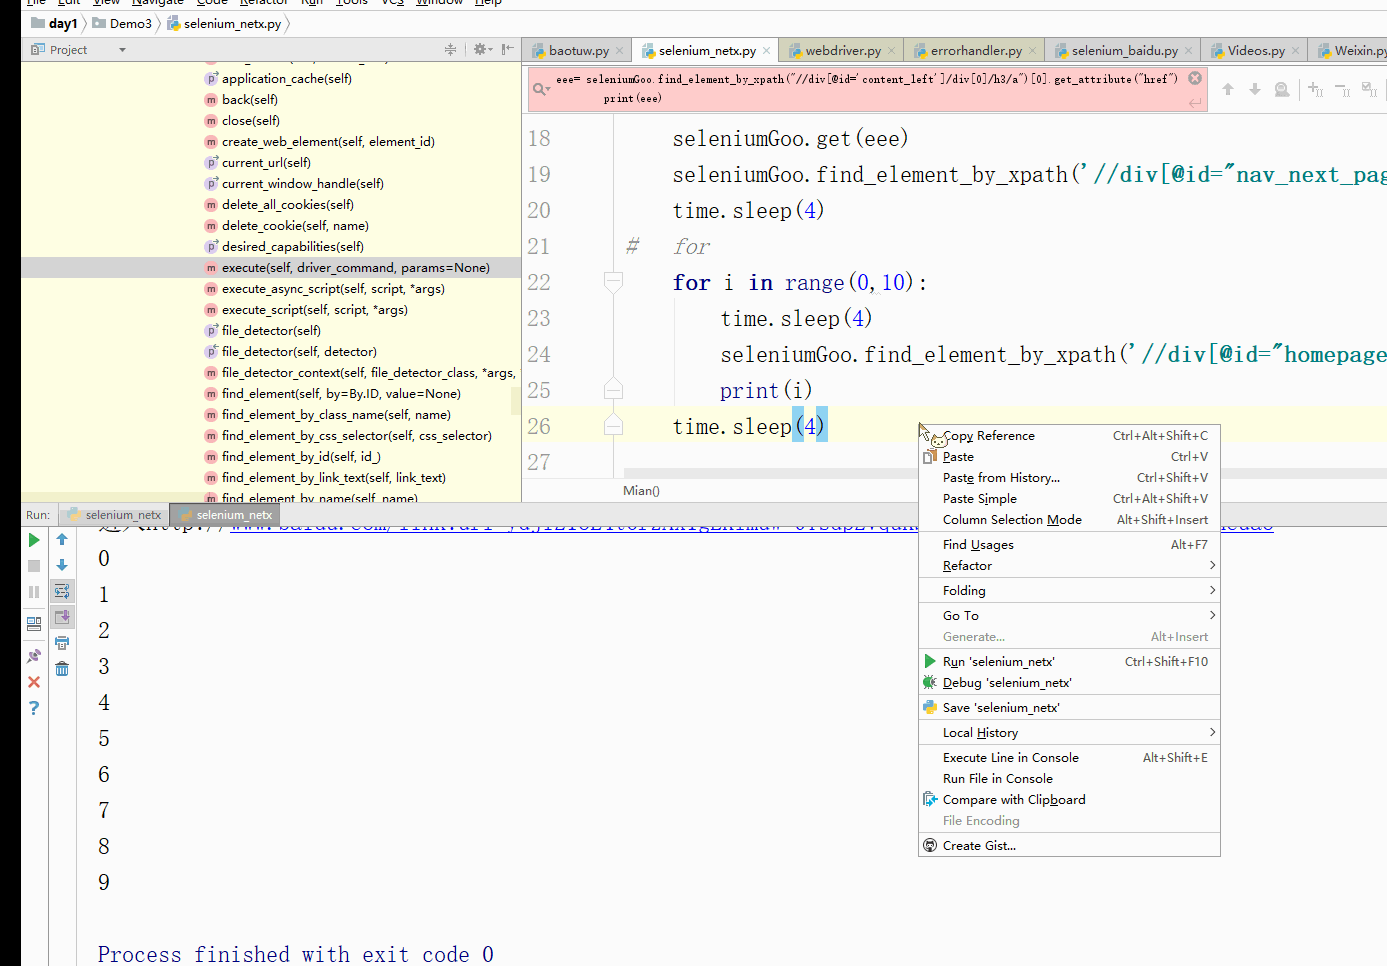Clear the search field with X icon
The height and width of the screenshot is (966, 1387).
tap(1194, 78)
